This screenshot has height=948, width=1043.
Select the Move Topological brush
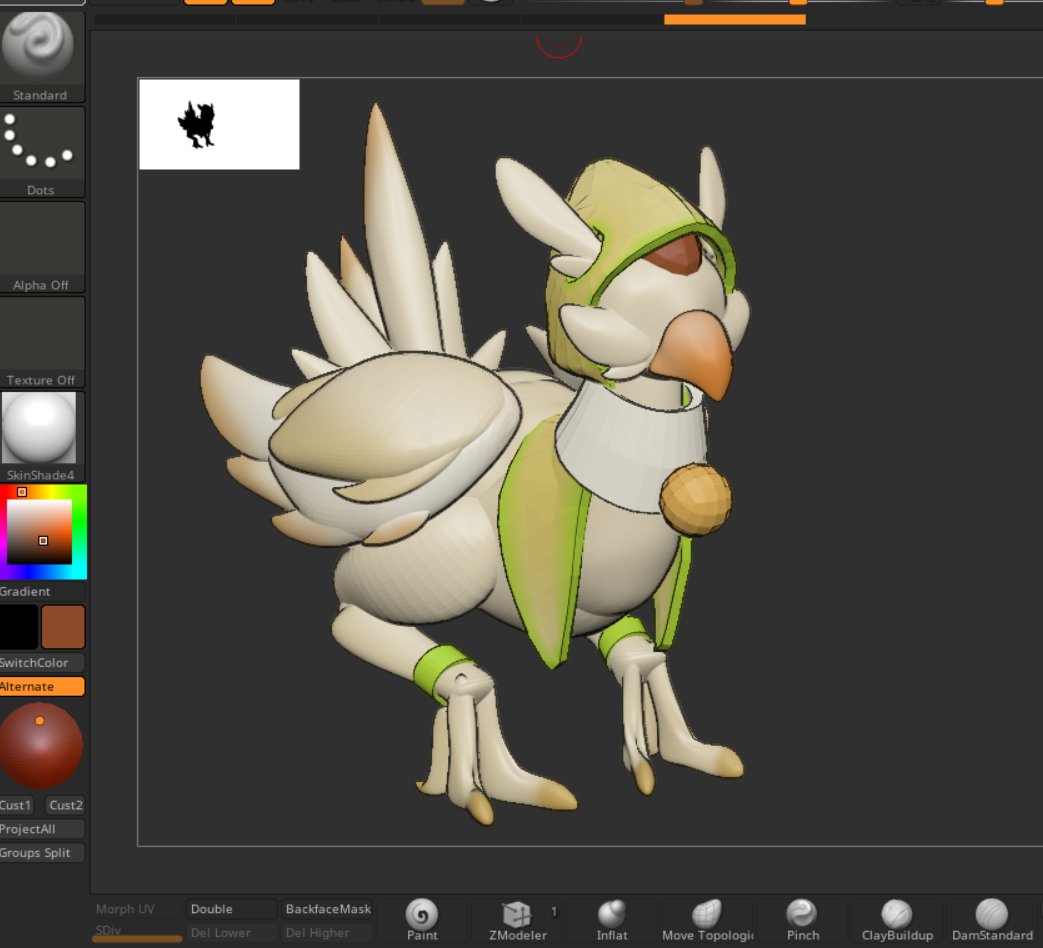[x=707, y=920]
